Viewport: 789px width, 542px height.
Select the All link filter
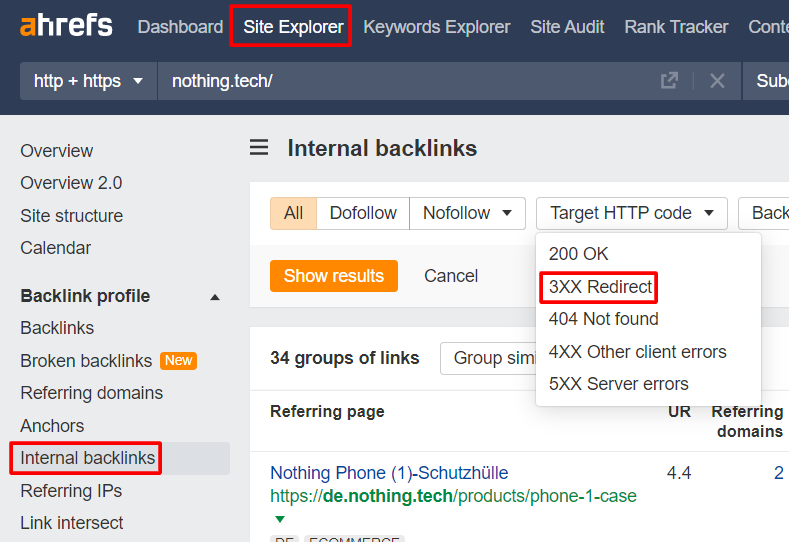coord(293,213)
